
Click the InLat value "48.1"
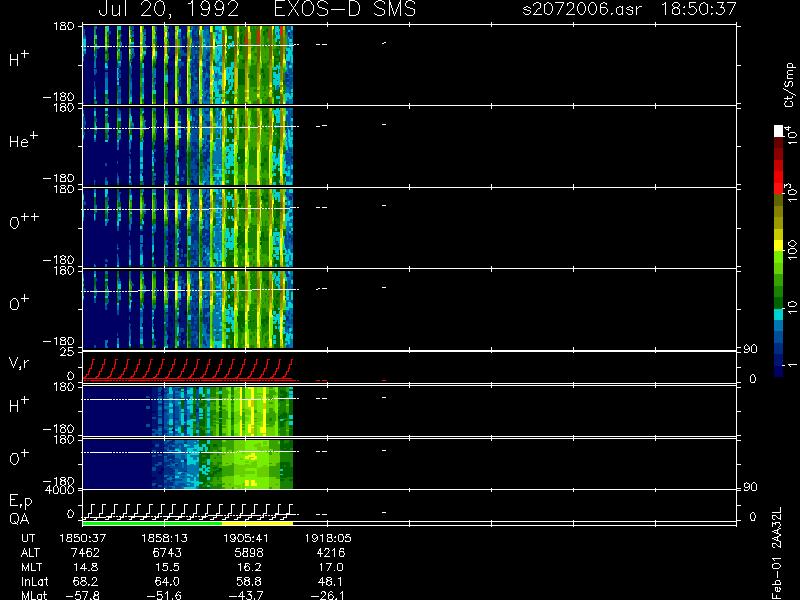click(x=331, y=581)
